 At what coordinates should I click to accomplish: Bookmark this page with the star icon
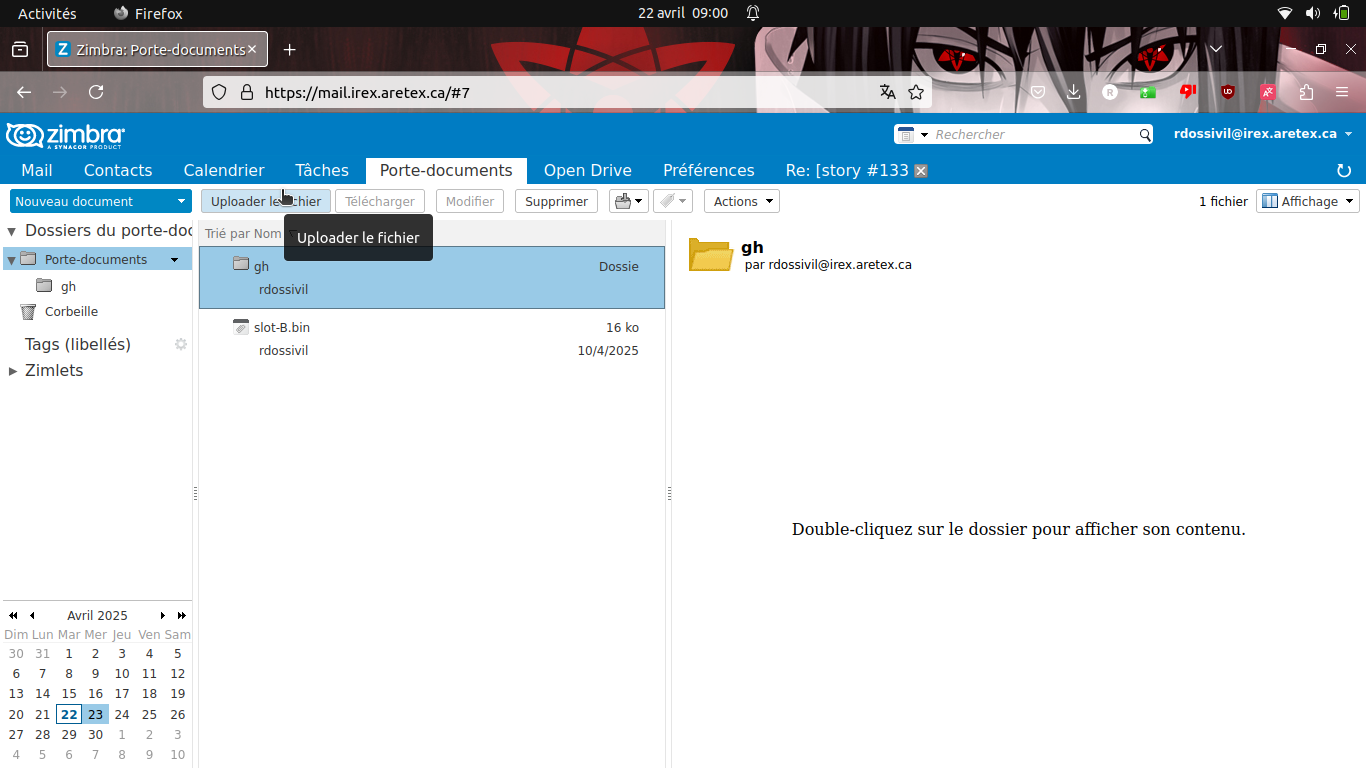point(916,92)
